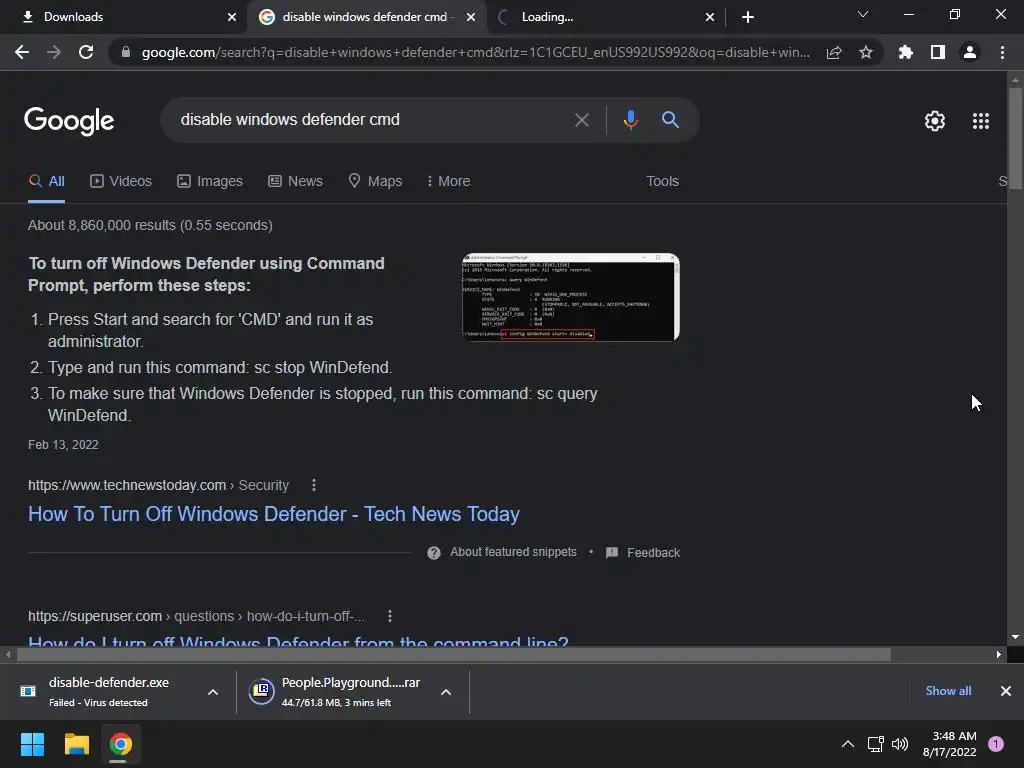1024x768 pixels.
Task: Open network status tray icon
Action: coord(875,744)
